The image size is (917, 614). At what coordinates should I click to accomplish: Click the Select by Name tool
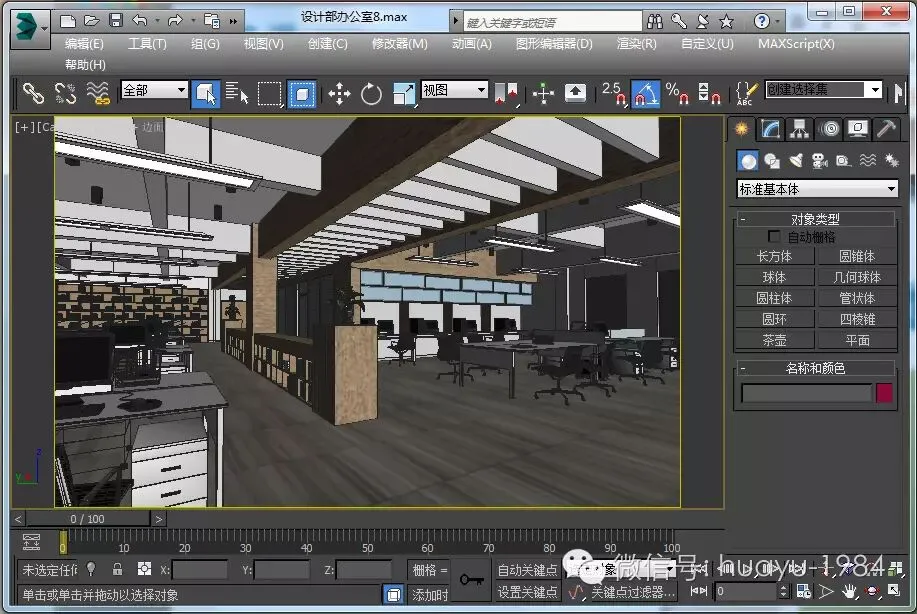click(237, 94)
